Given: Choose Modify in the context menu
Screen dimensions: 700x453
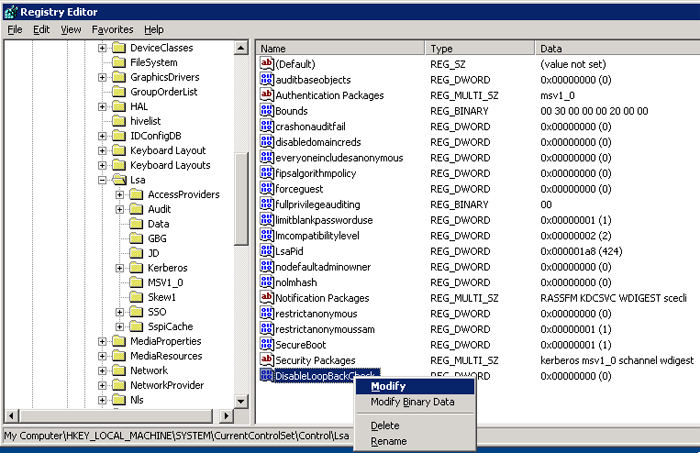Looking at the screenshot, I should pyautogui.click(x=415, y=387).
